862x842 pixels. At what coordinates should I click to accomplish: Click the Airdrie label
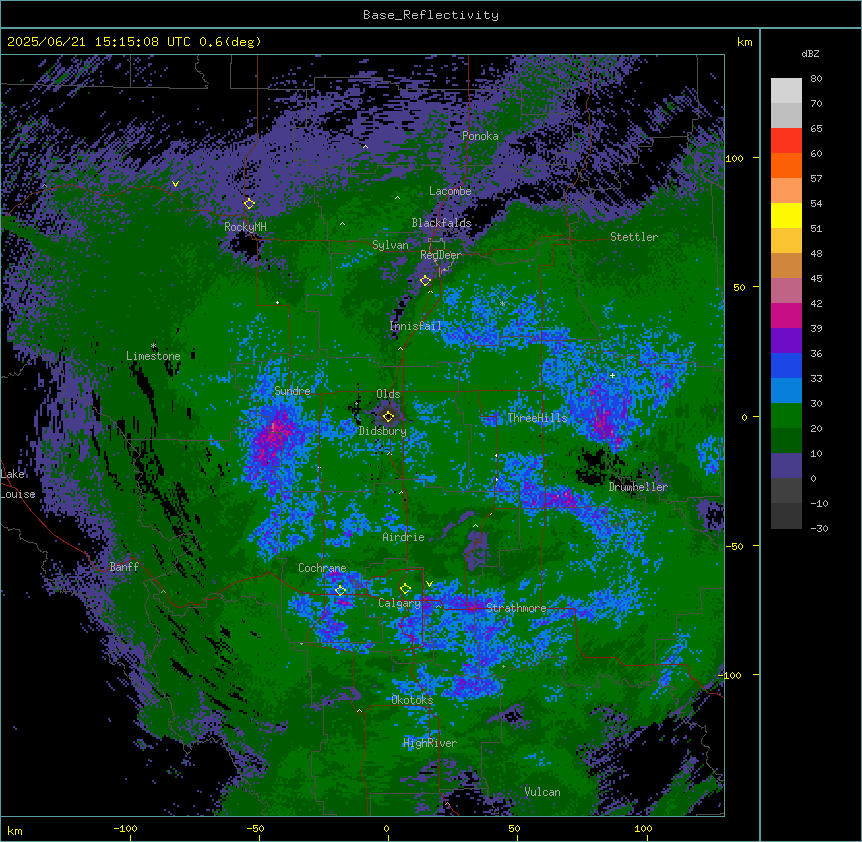point(404,537)
